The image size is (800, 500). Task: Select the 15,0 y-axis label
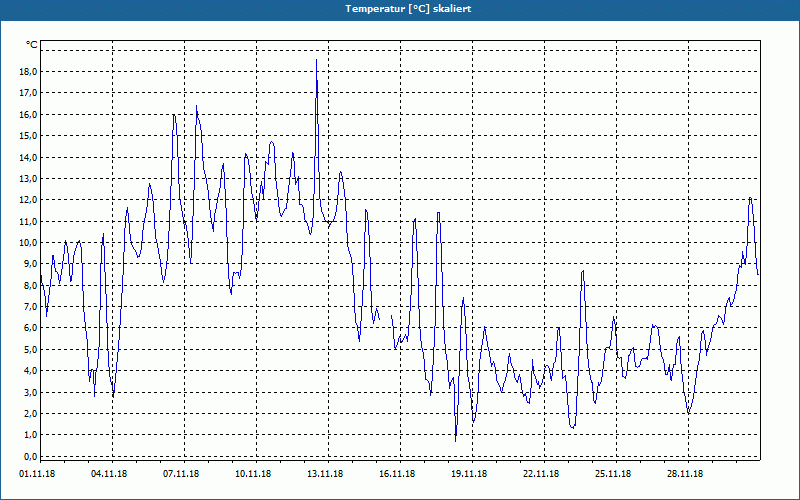coord(28,136)
